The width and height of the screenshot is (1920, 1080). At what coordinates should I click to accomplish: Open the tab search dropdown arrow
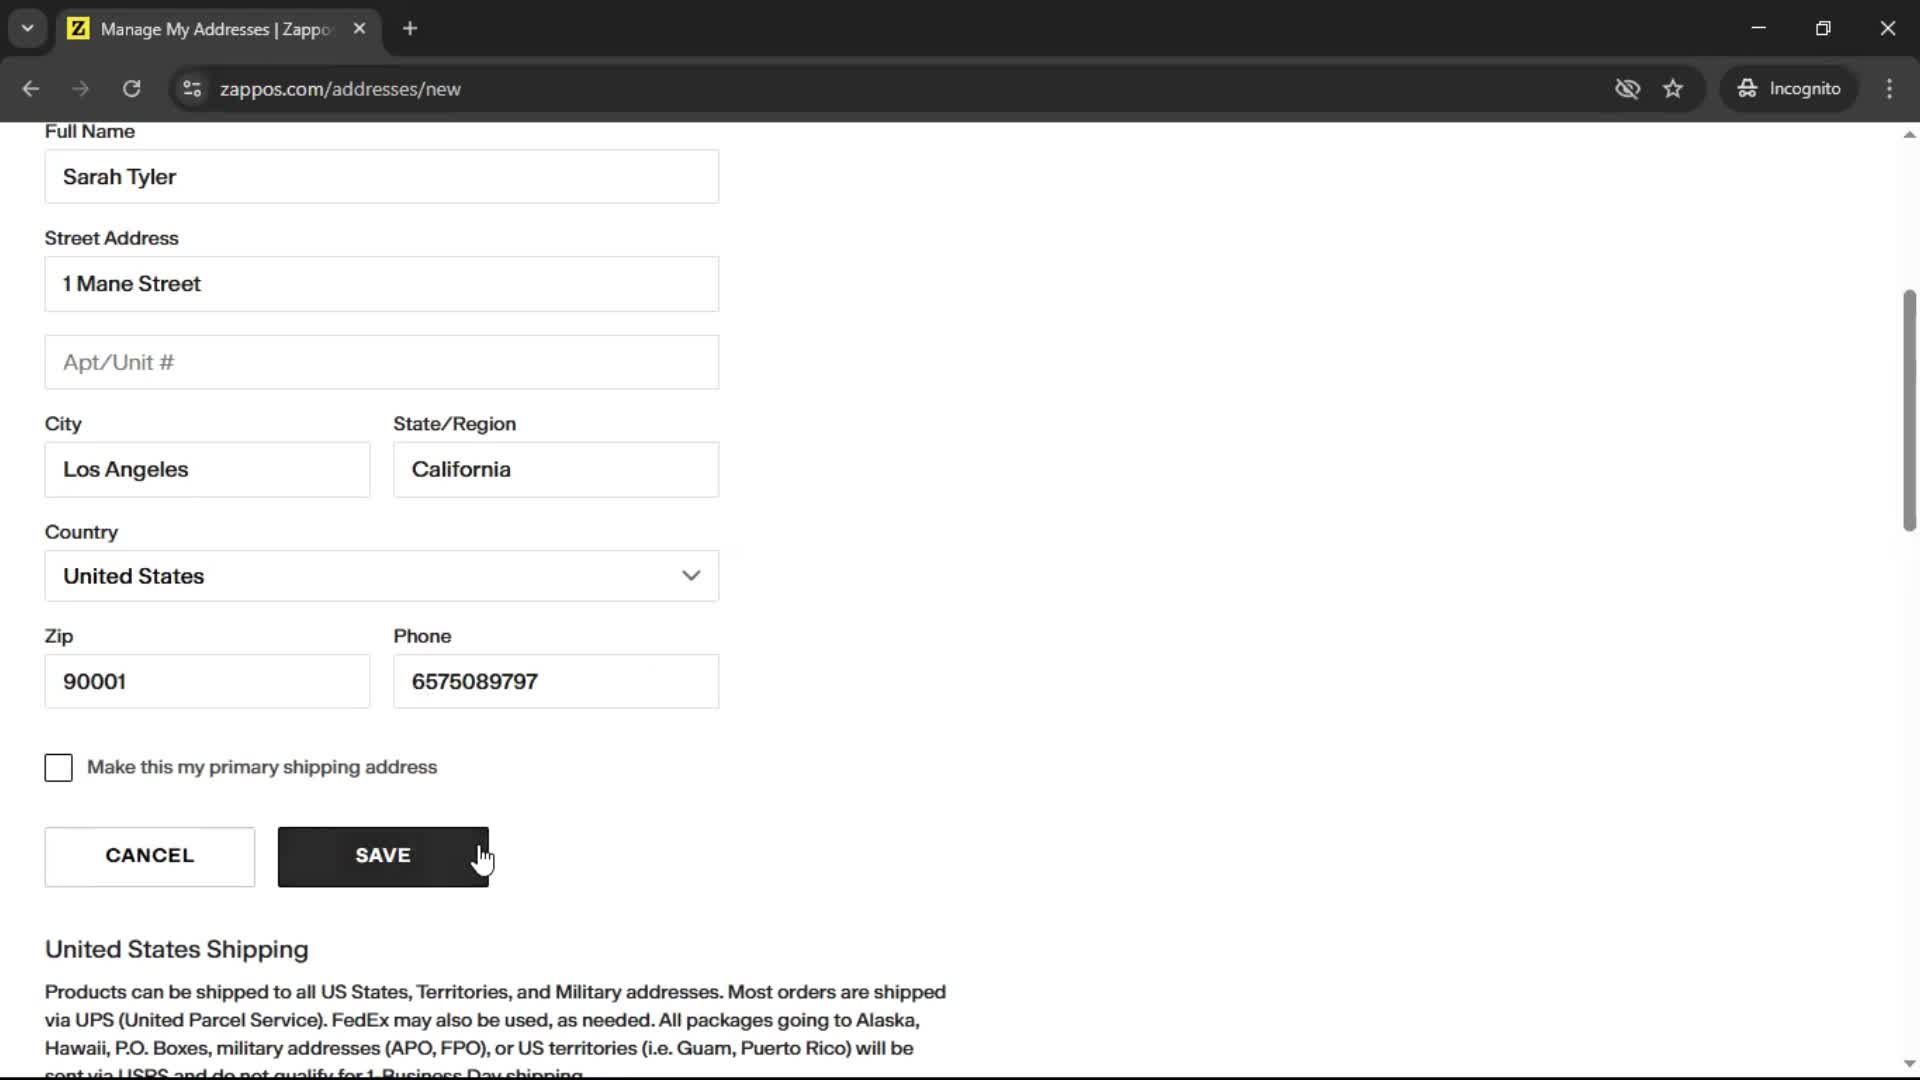click(x=28, y=29)
